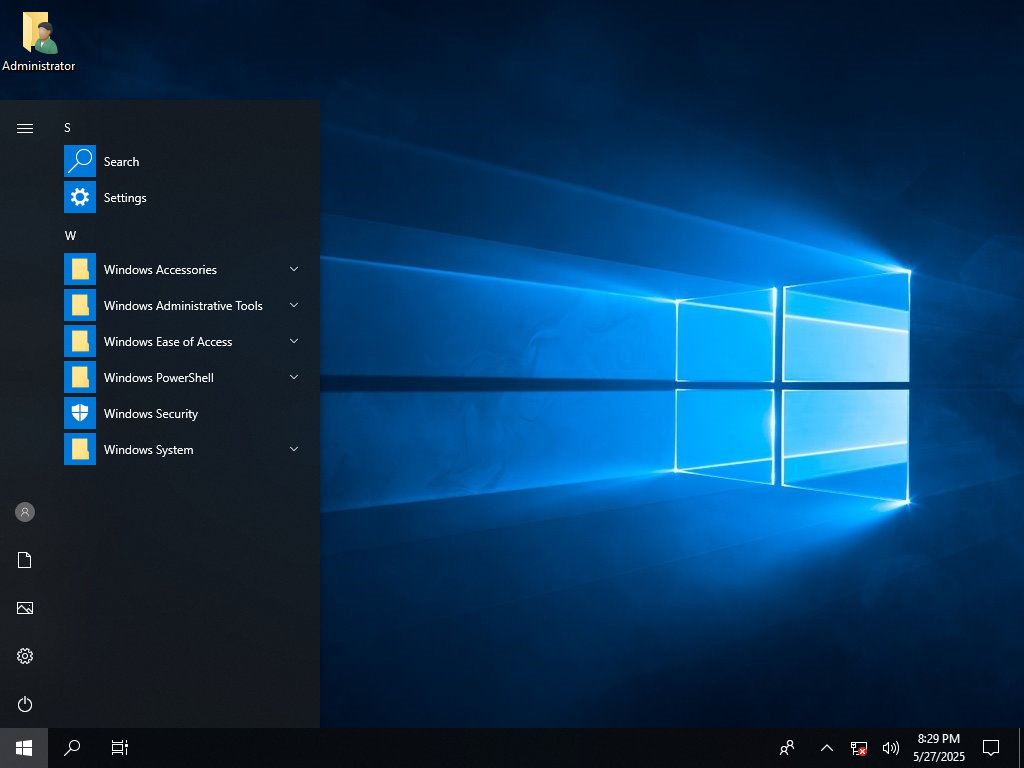1024x768 pixels.
Task: Select the Windows PowerShell text label
Action: pos(159,377)
